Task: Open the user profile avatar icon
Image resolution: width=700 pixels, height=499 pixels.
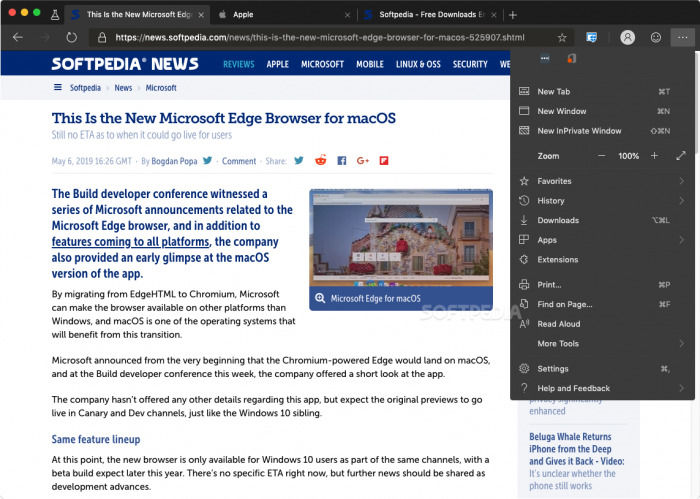Action: coord(627,37)
